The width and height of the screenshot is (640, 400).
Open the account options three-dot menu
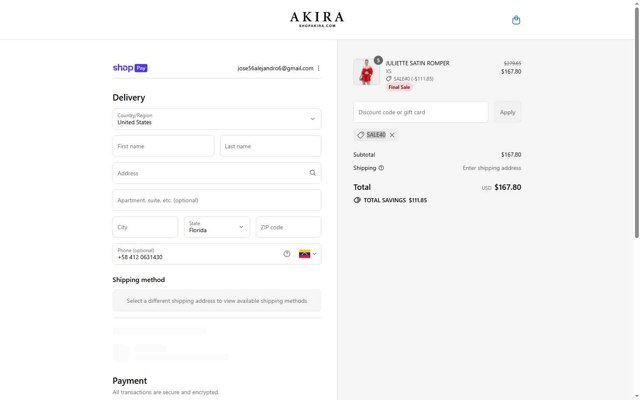click(318, 68)
